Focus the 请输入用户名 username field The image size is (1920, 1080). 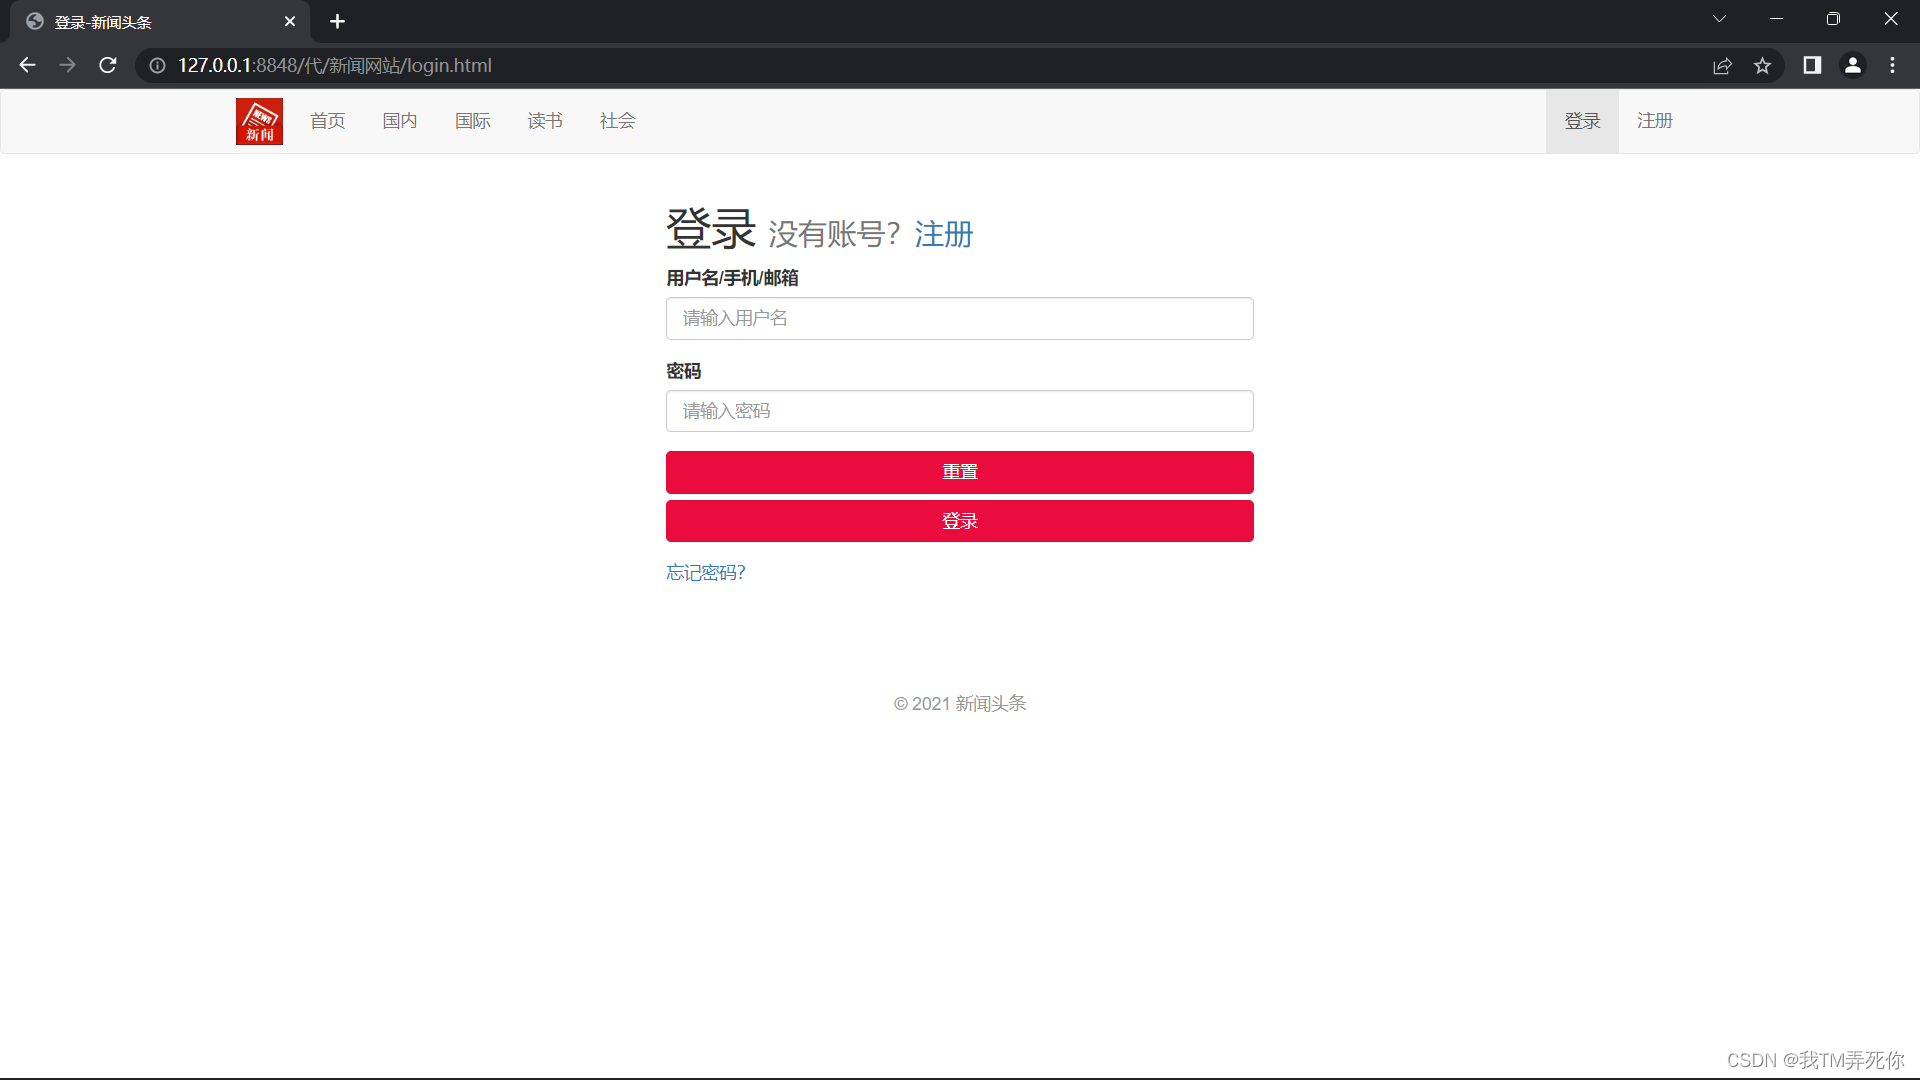click(x=959, y=318)
